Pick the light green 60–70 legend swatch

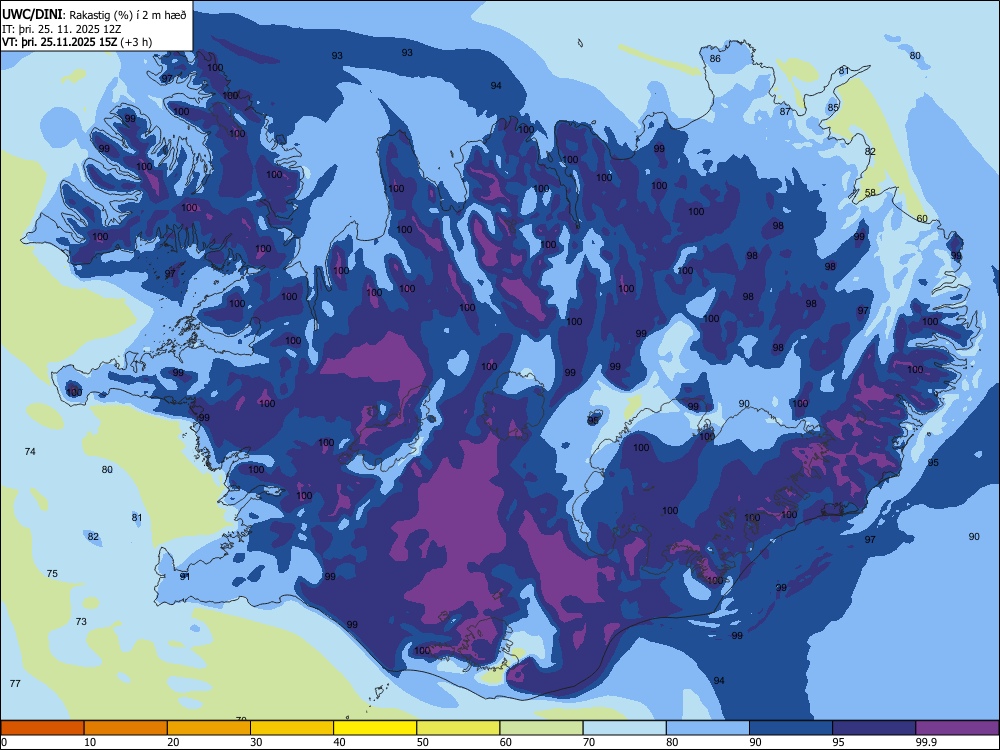[x=541, y=728]
